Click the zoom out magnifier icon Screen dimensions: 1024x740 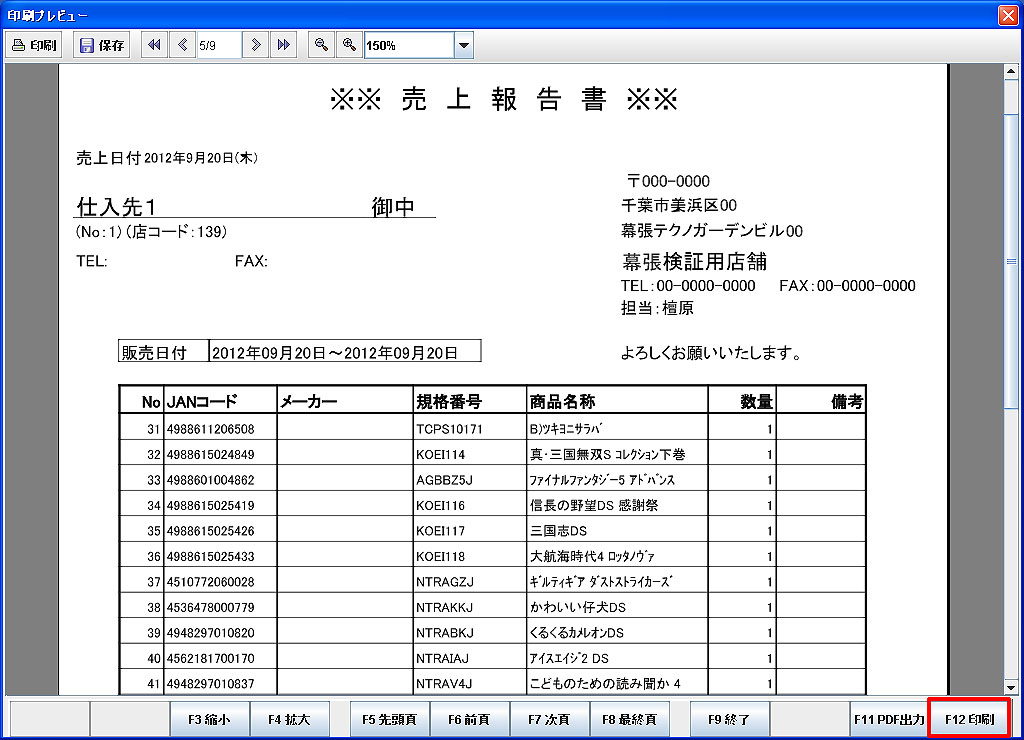321,45
